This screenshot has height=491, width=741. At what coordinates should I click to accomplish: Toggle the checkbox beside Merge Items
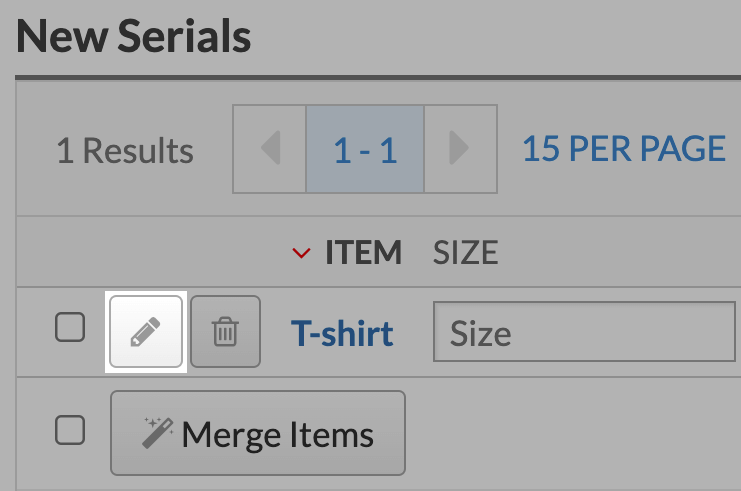(x=70, y=430)
